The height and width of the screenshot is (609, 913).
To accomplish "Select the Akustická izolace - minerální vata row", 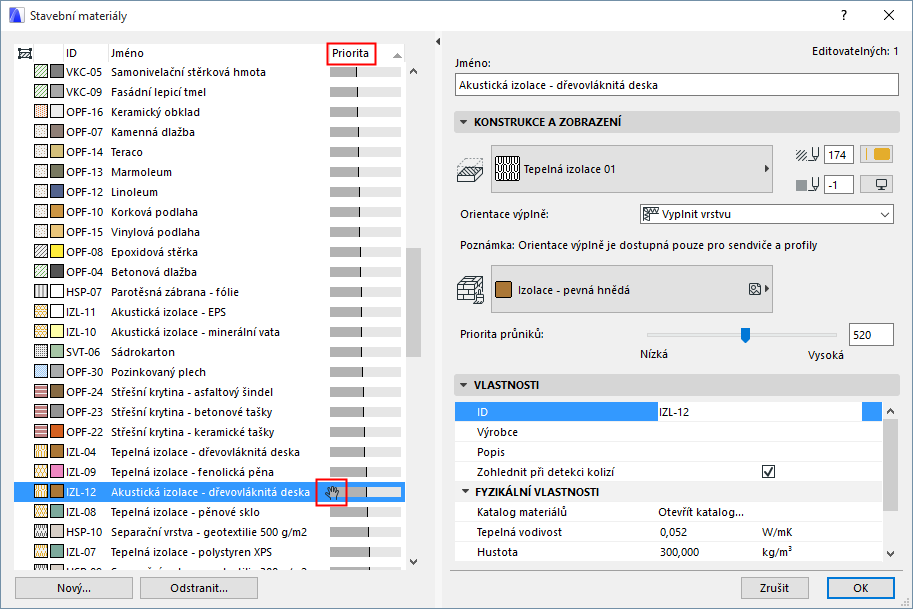I will tap(210, 332).
